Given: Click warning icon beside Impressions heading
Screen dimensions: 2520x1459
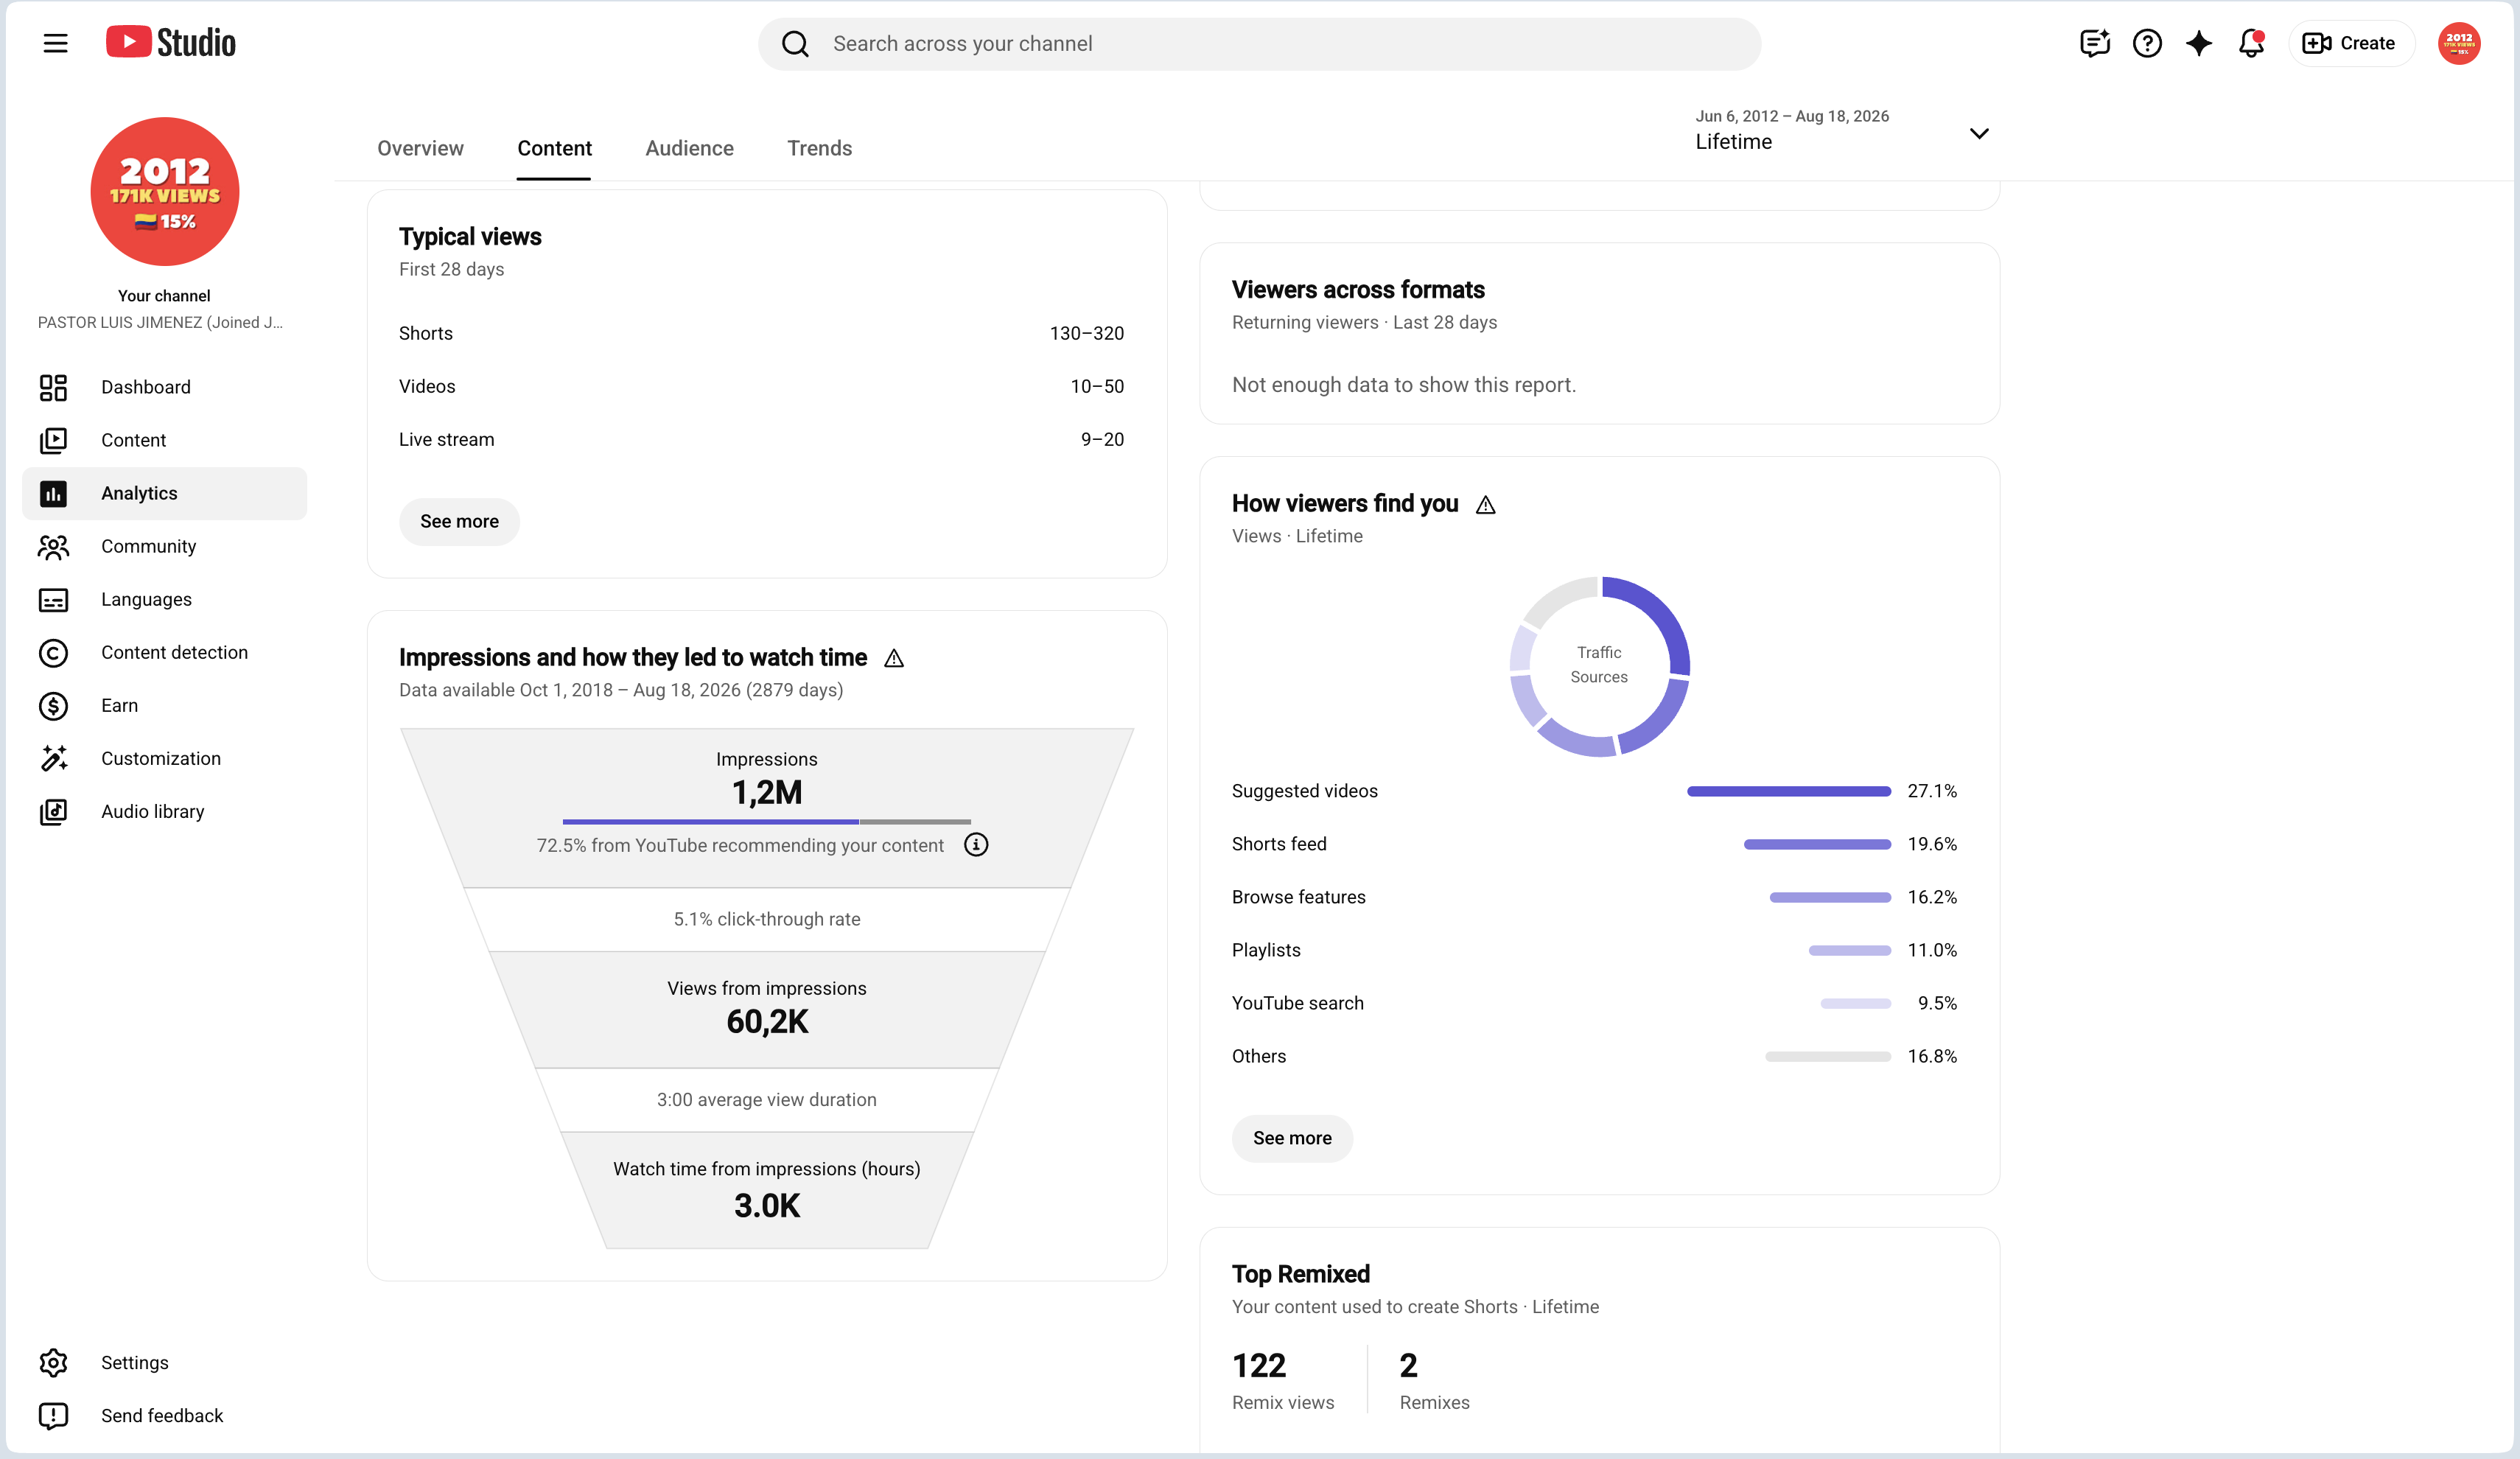Looking at the screenshot, I should (x=894, y=658).
